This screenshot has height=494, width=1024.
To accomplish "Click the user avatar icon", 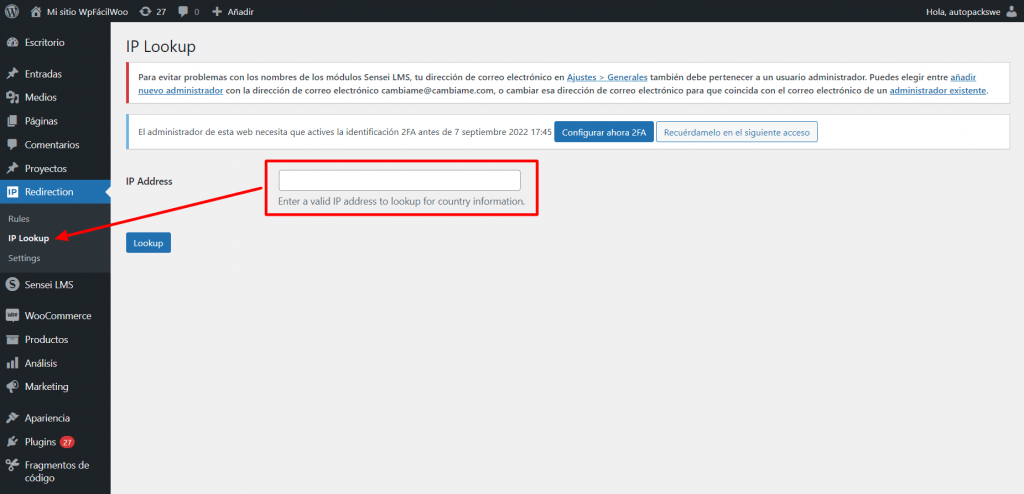I will pyautogui.click(x=1011, y=12).
